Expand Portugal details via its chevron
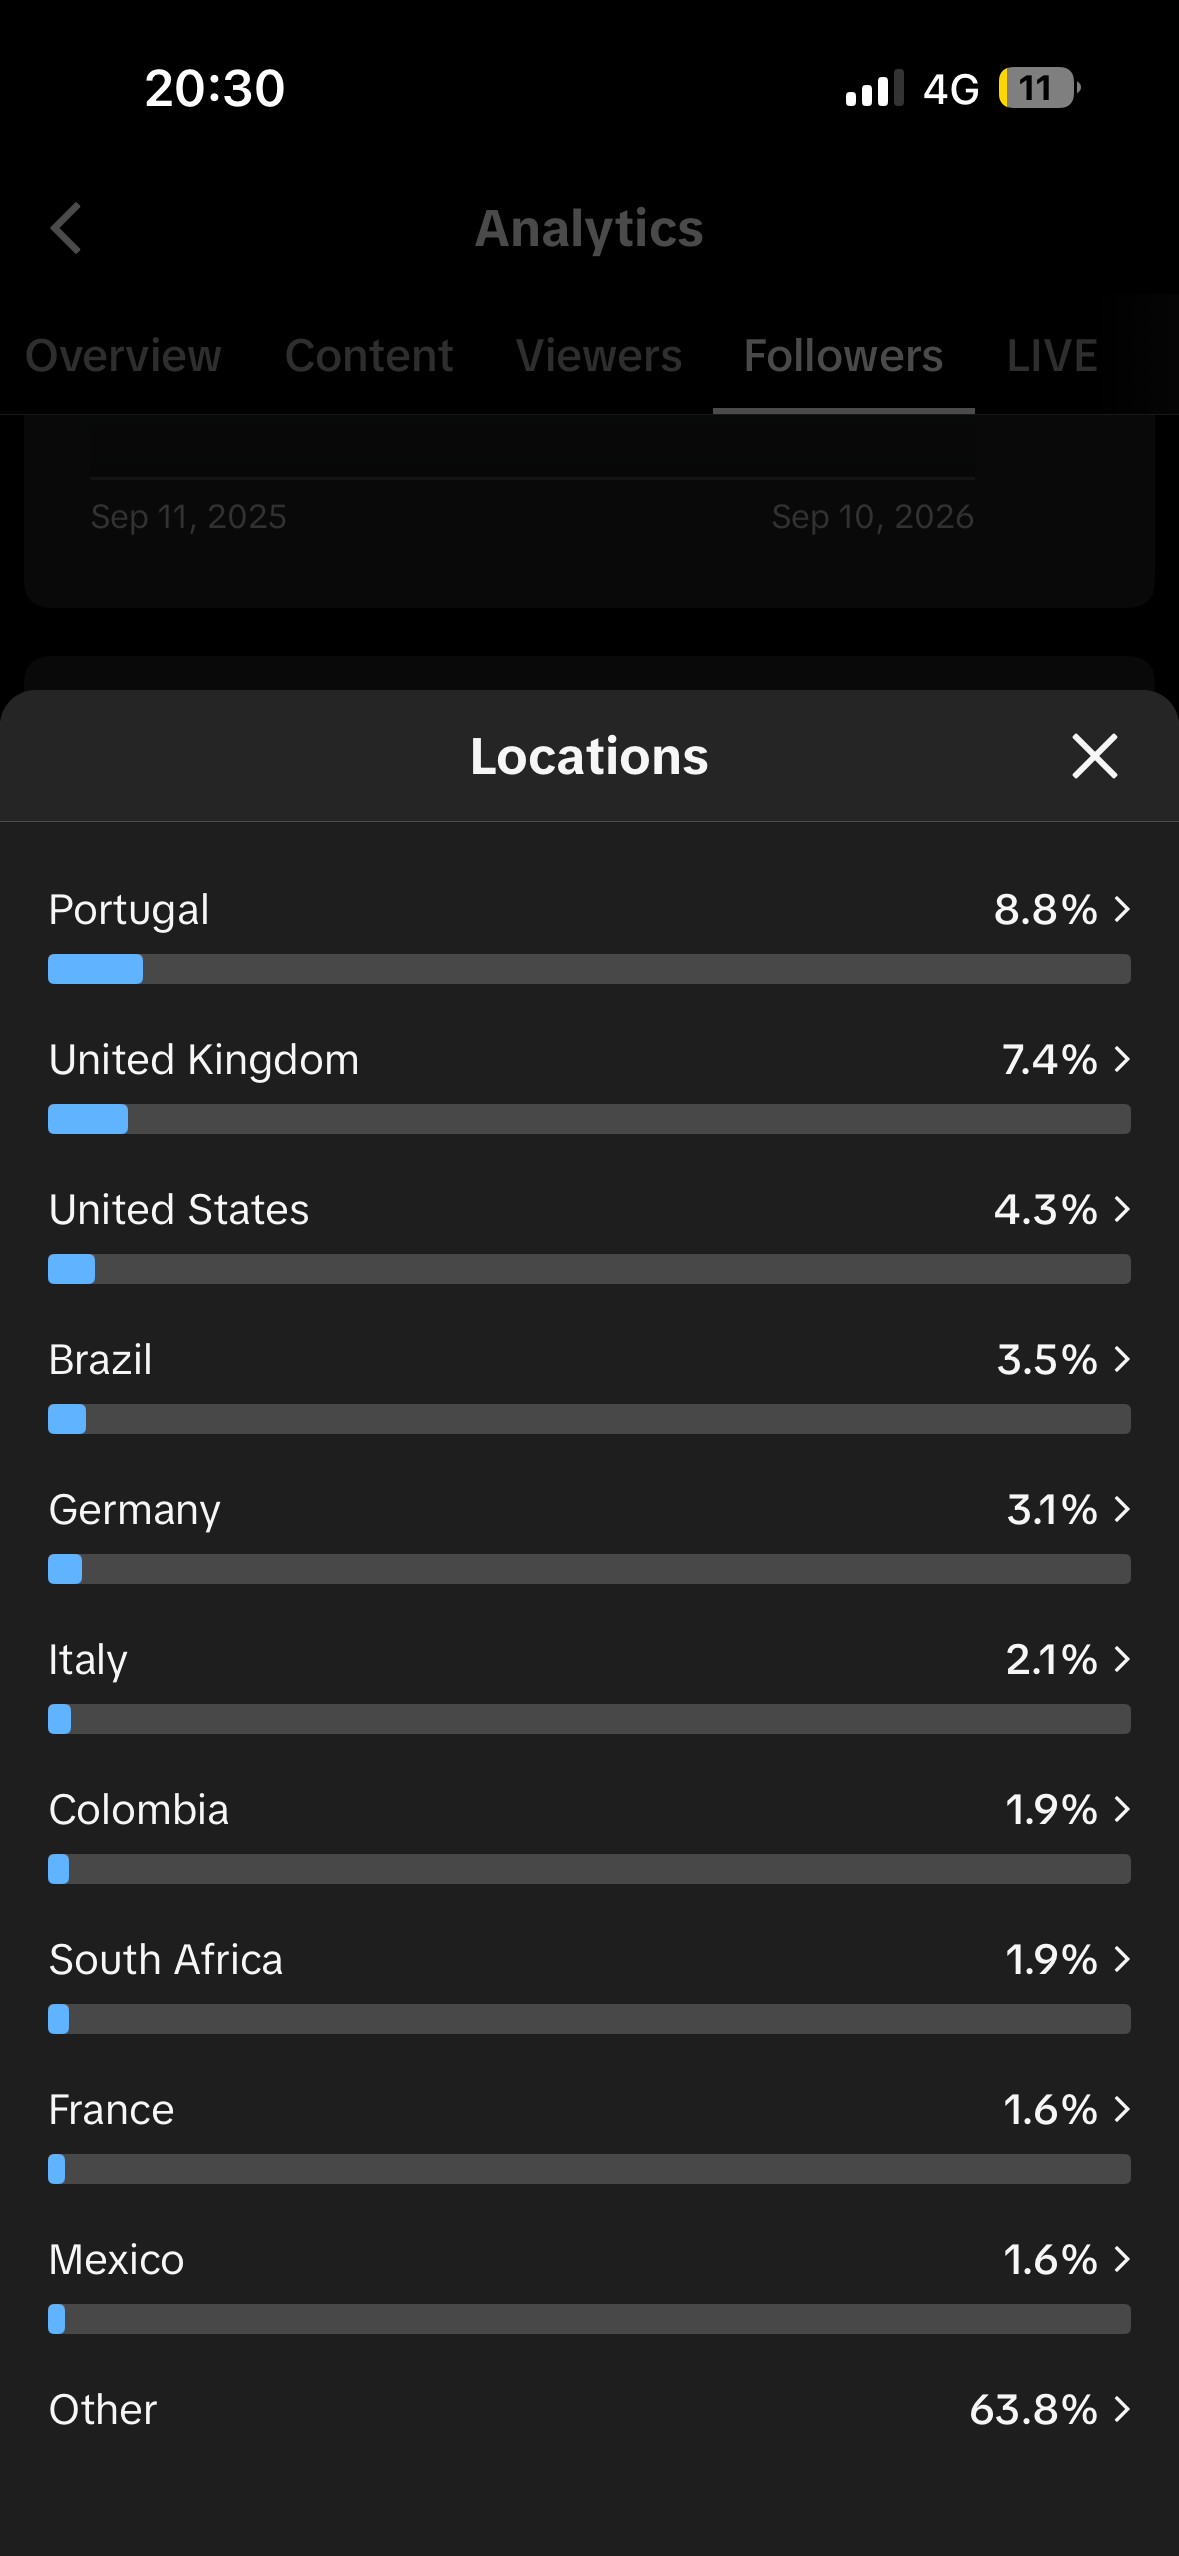 point(1122,909)
